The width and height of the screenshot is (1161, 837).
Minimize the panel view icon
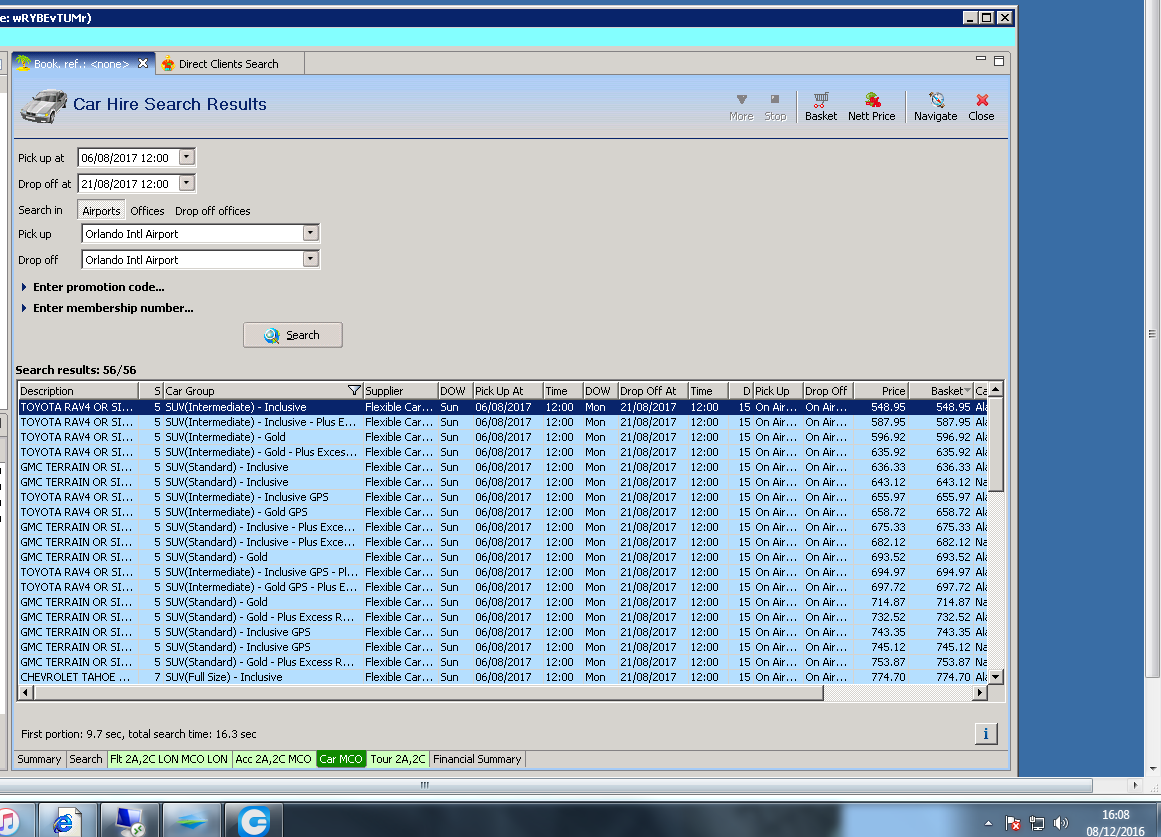(980, 59)
